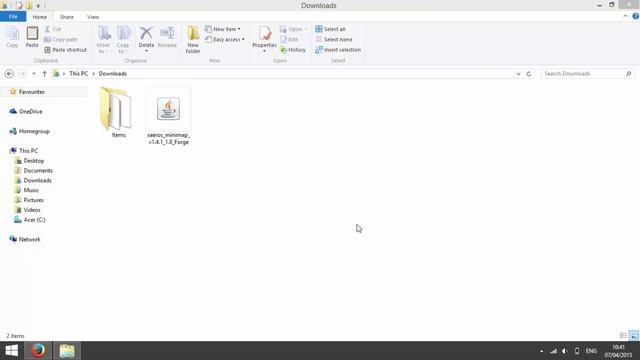Open Firefox from the taskbar
Image resolution: width=640 pixels, height=360 pixels.
click(x=38, y=351)
